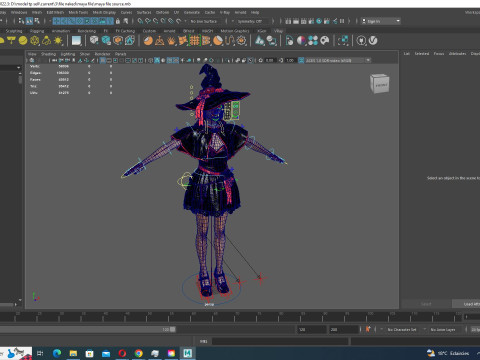
Task: Open File Explorer from the taskbar
Action: click(x=73, y=353)
